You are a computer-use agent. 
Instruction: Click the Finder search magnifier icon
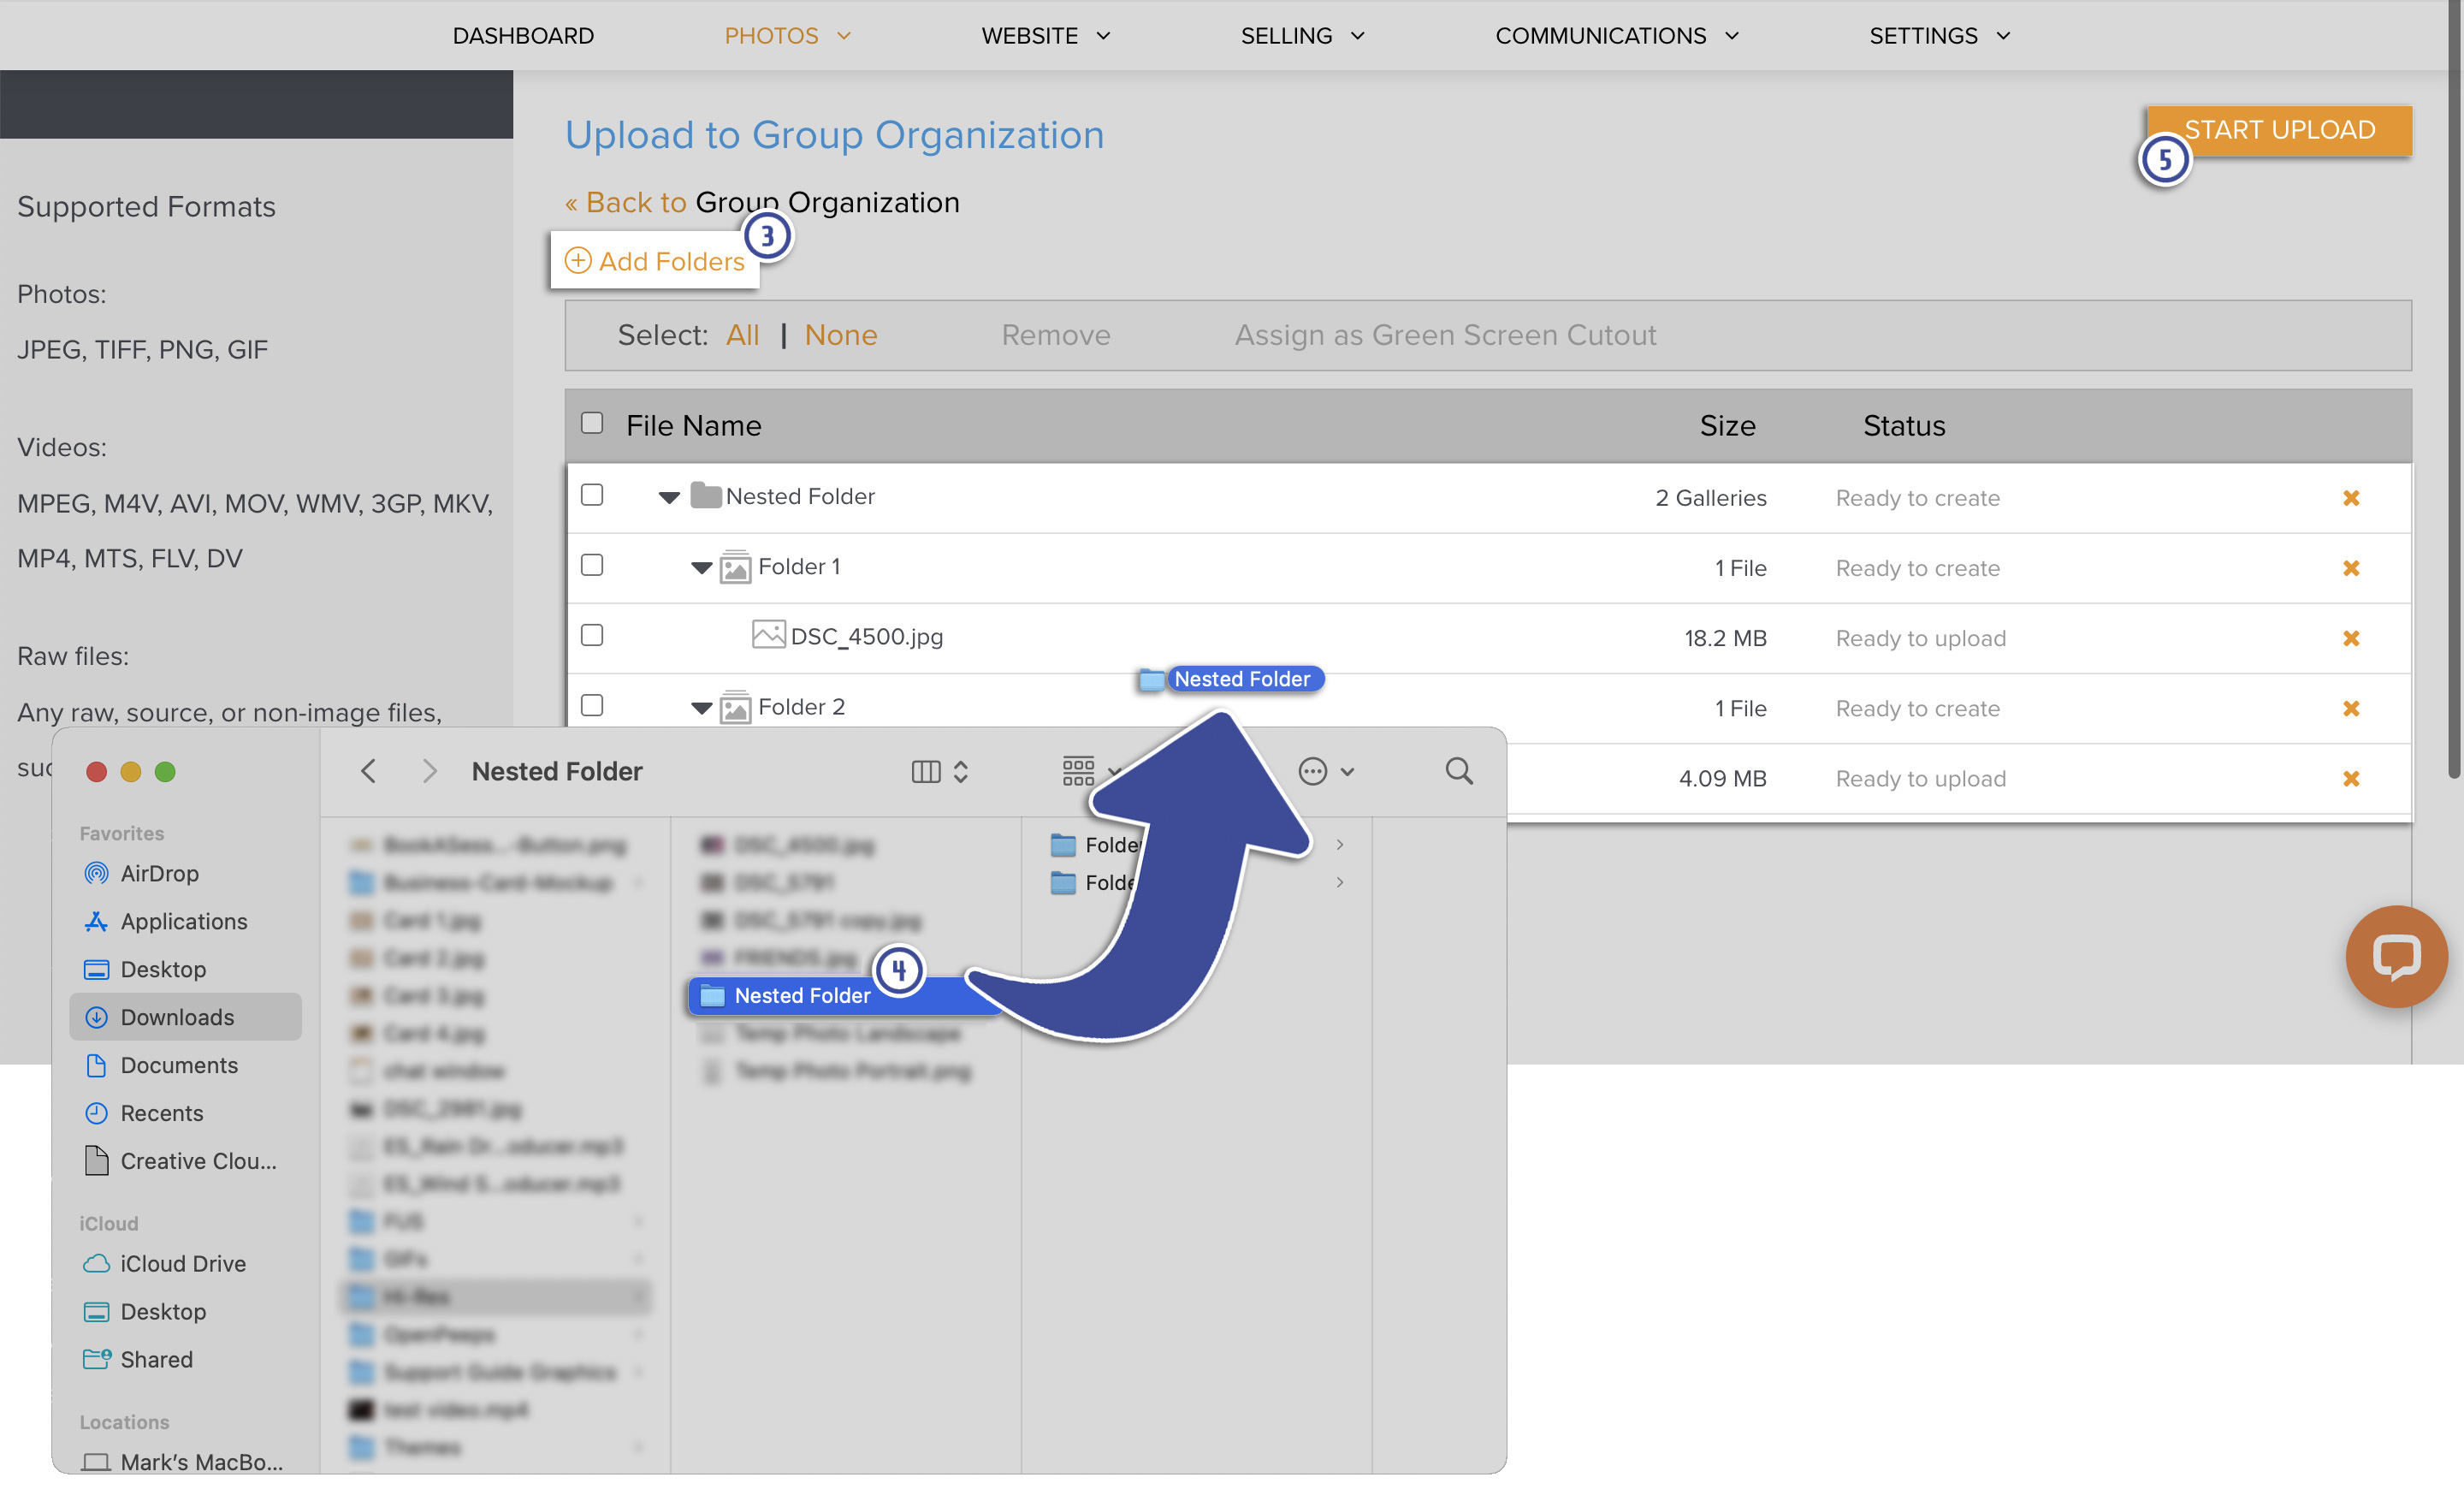tap(1458, 771)
